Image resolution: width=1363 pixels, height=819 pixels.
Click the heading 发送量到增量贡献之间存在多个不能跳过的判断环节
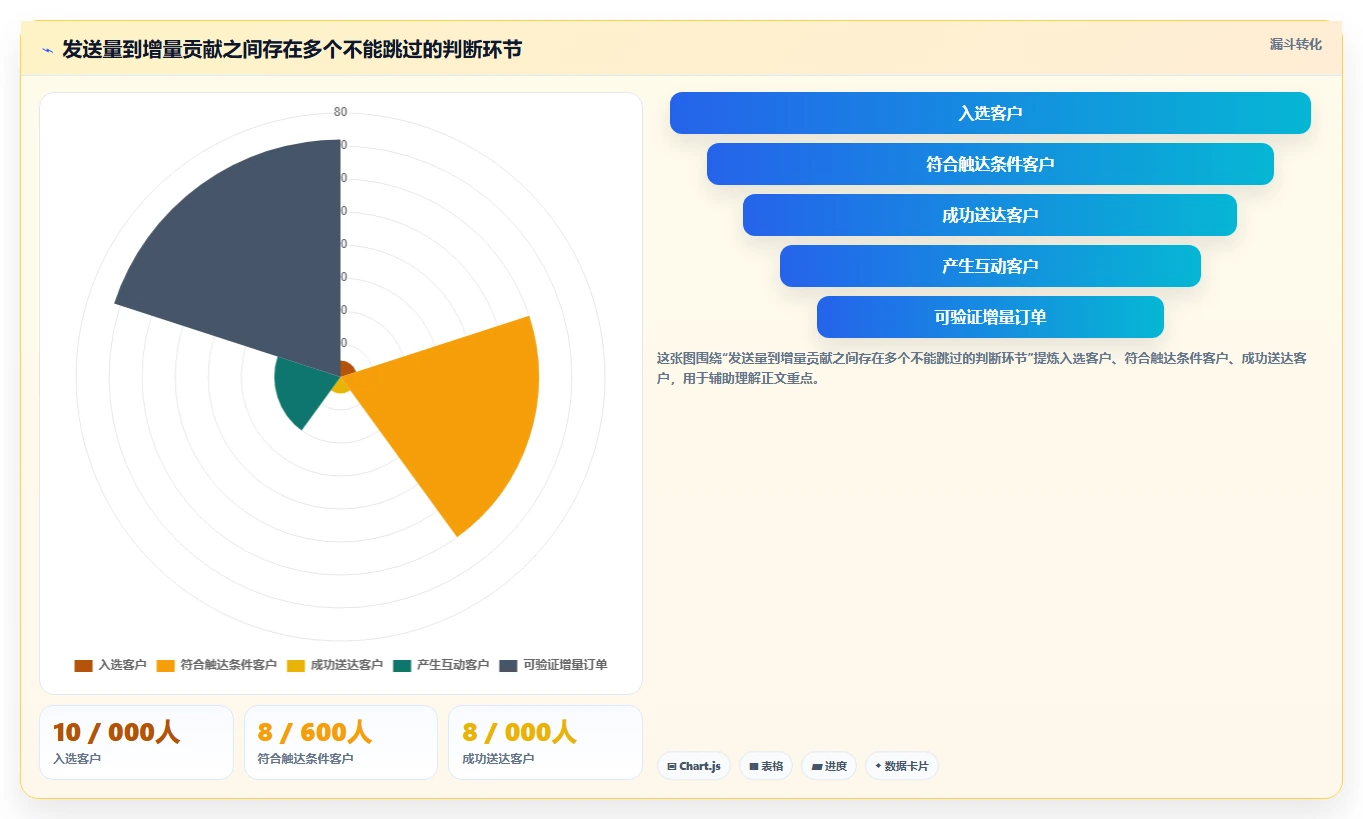(x=292, y=50)
